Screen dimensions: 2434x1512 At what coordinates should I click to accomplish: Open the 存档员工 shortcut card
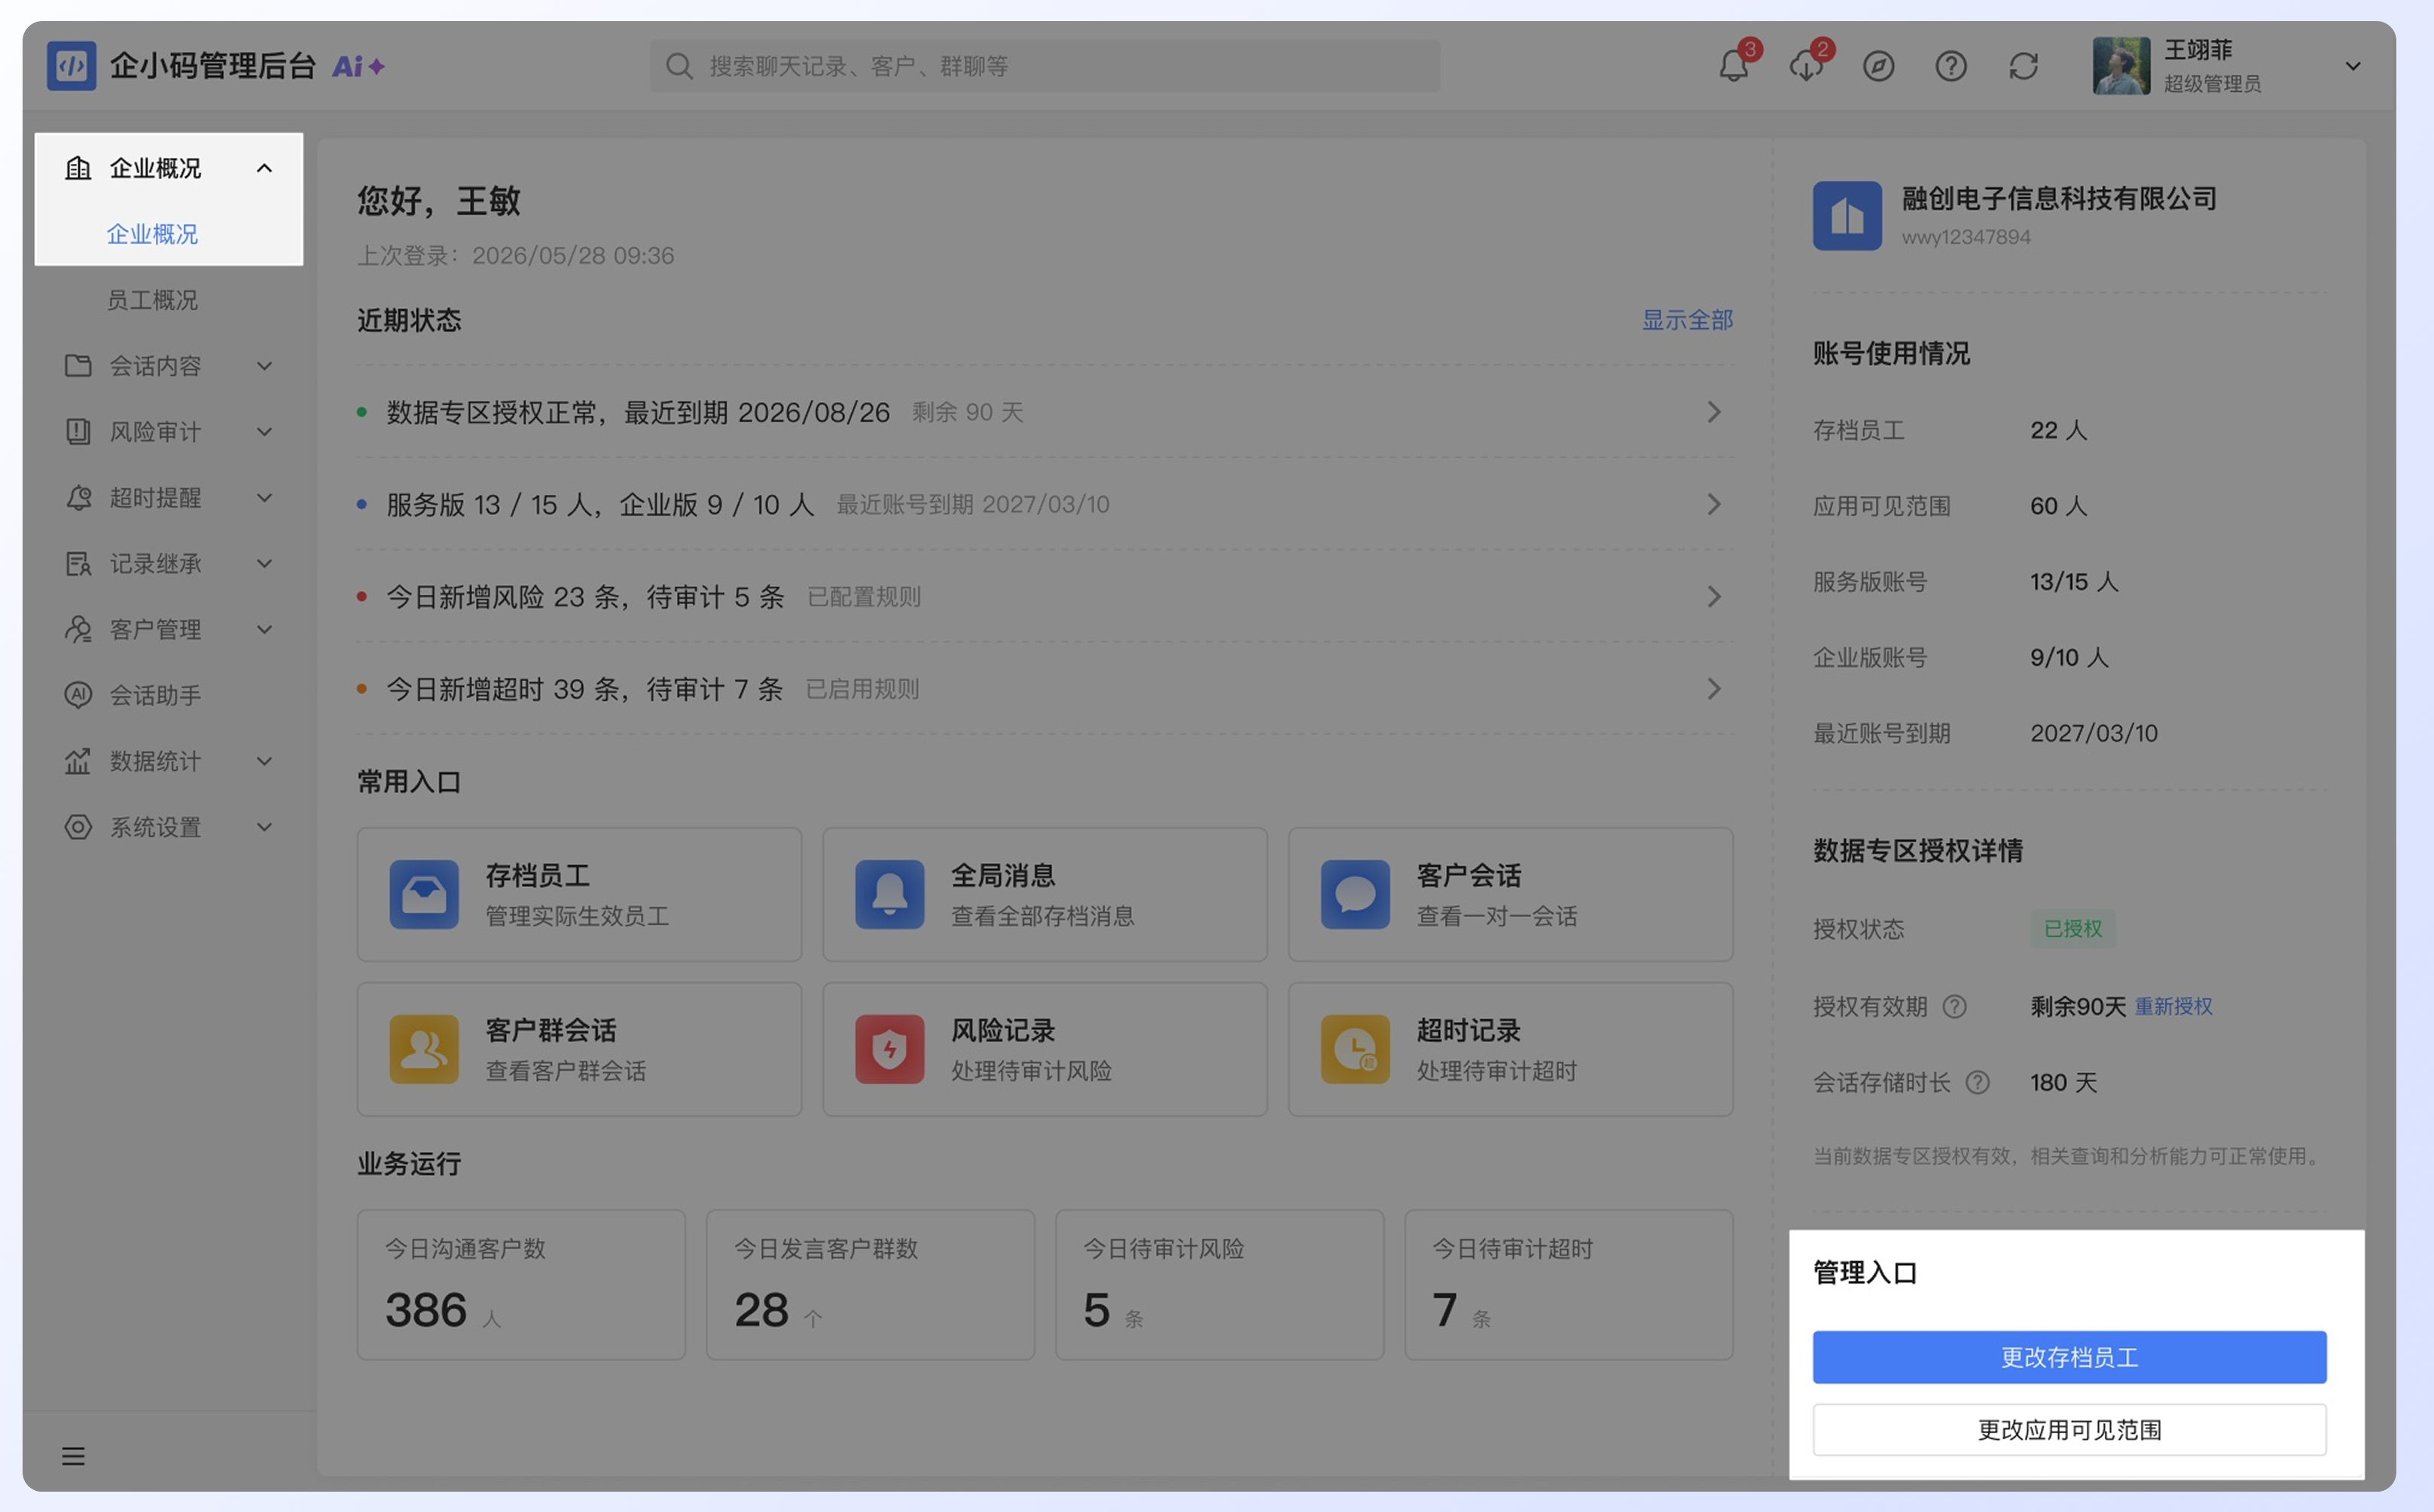click(x=579, y=894)
